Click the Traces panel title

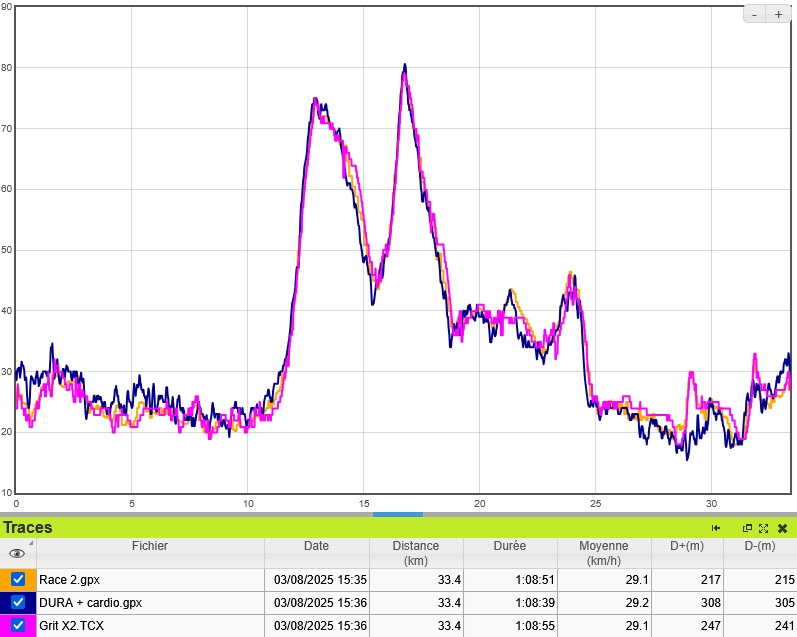click(x=28, y=528)
